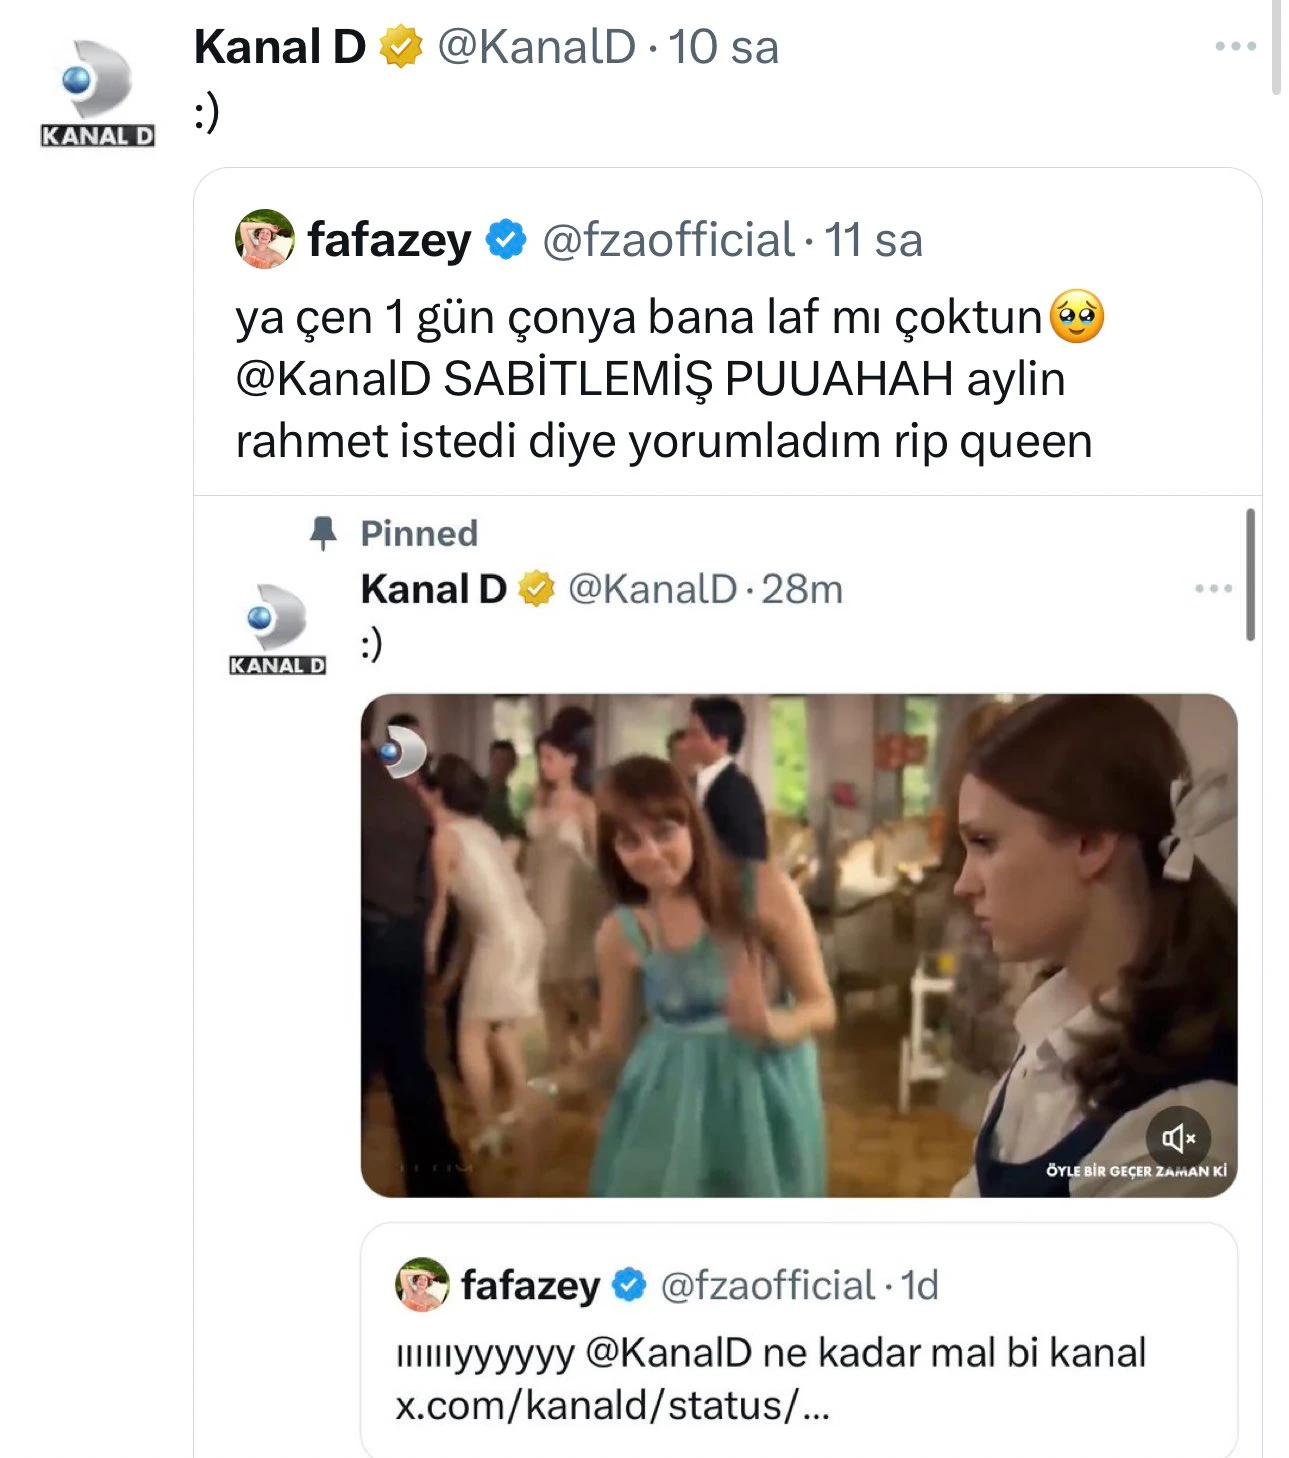Open the @KanalD mention in fafazey's tweet
1289x1458 pixels.
click(x=333, y=379)
